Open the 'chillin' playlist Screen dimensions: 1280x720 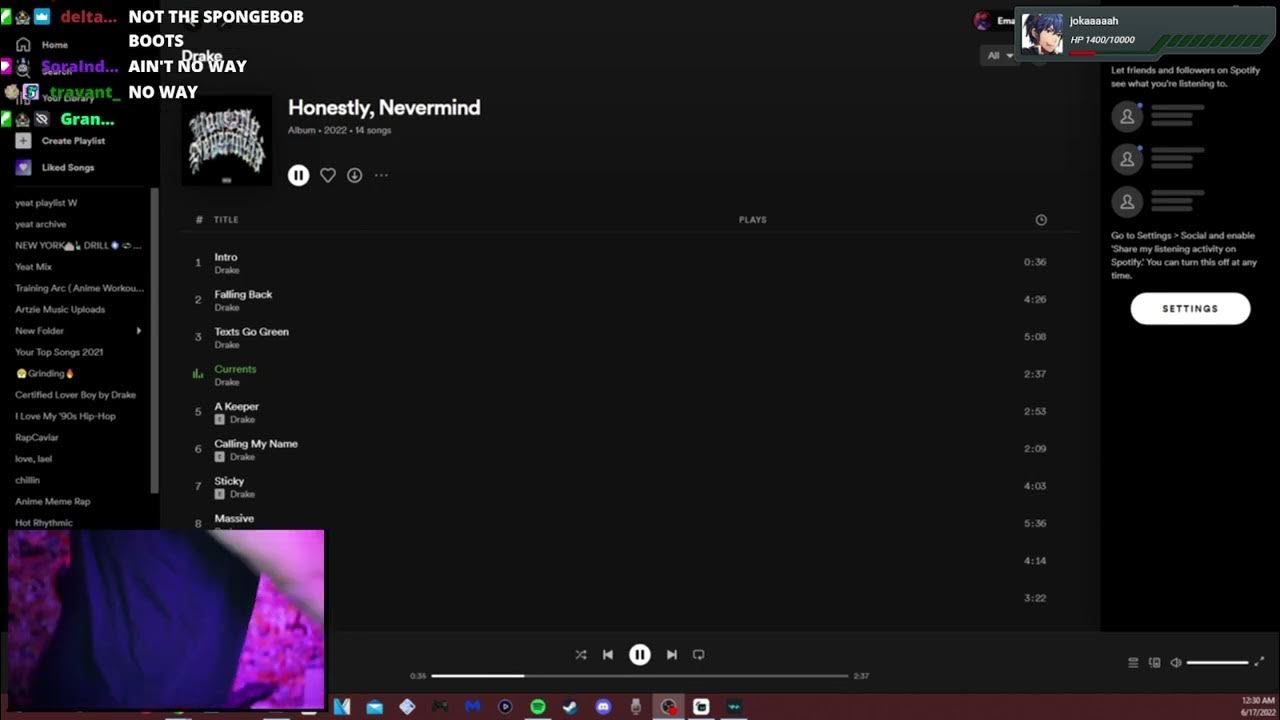pyautogui.click(x=28, y=480)
